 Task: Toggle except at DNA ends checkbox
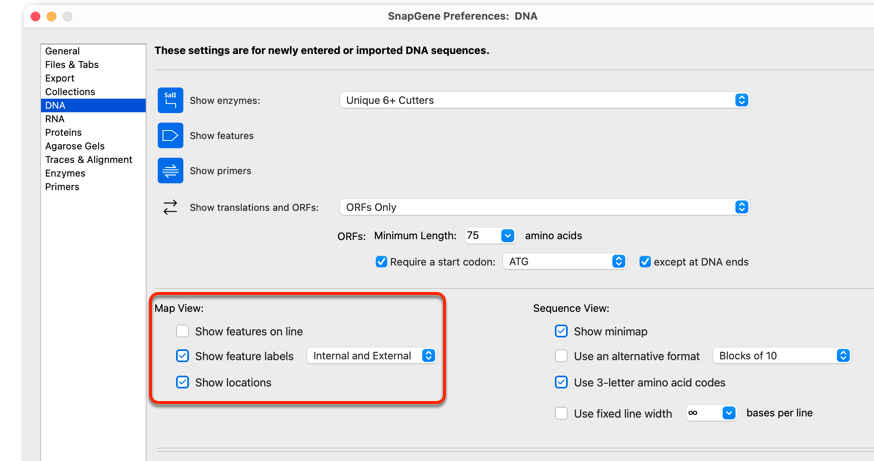tap(645, 261)
